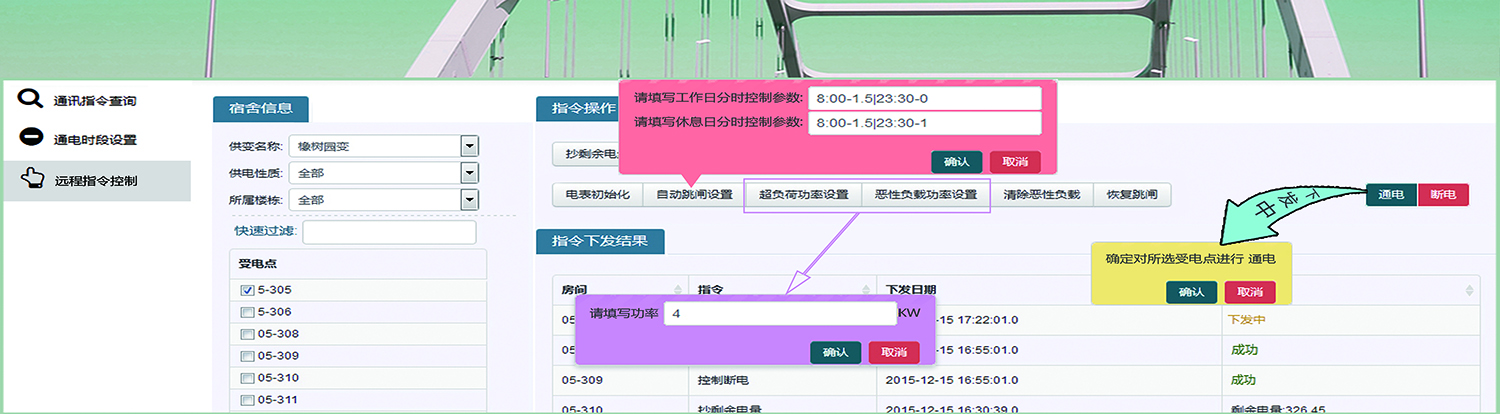Open 通电时段设置 menu item
Viewport: 1500px width, 414px height.
[x=95, y=140]
